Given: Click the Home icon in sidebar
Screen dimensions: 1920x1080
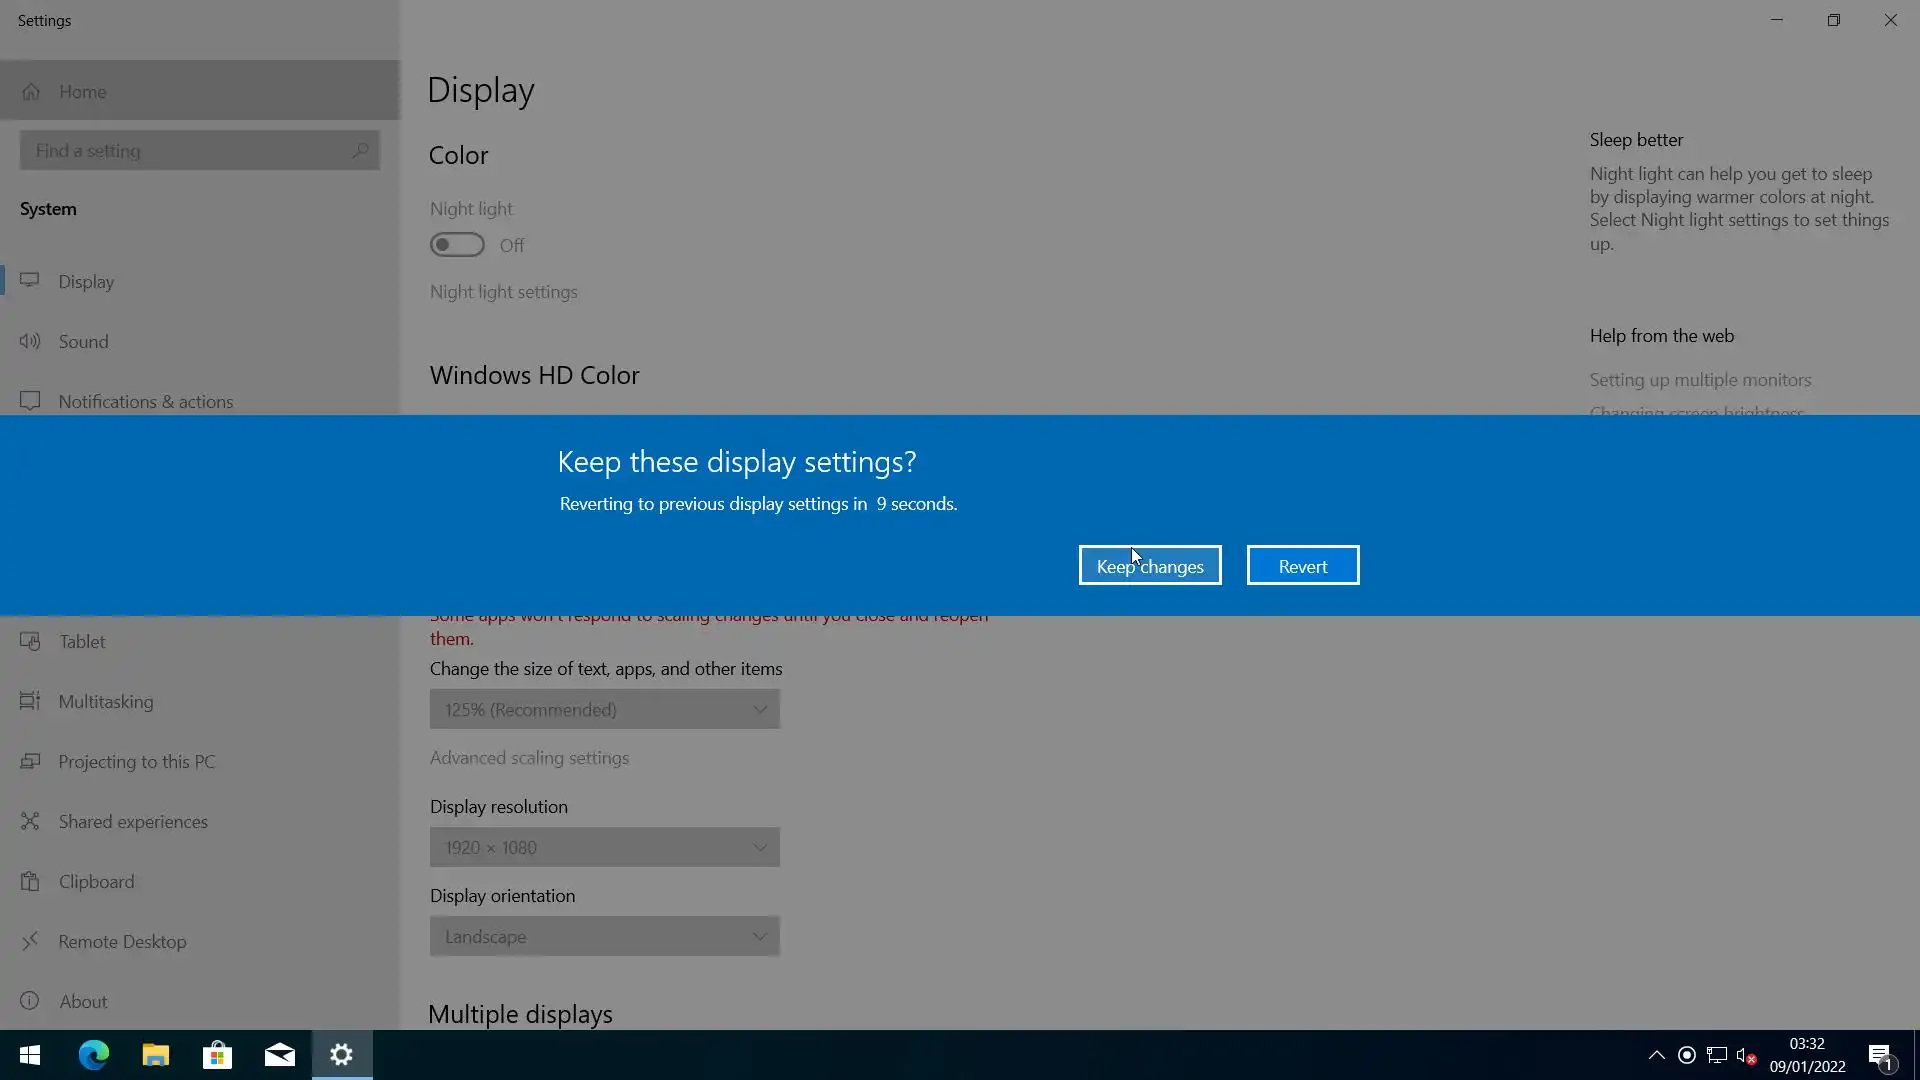Looking at the screenshot, I should pyautogui.click(x=31, y=91).
